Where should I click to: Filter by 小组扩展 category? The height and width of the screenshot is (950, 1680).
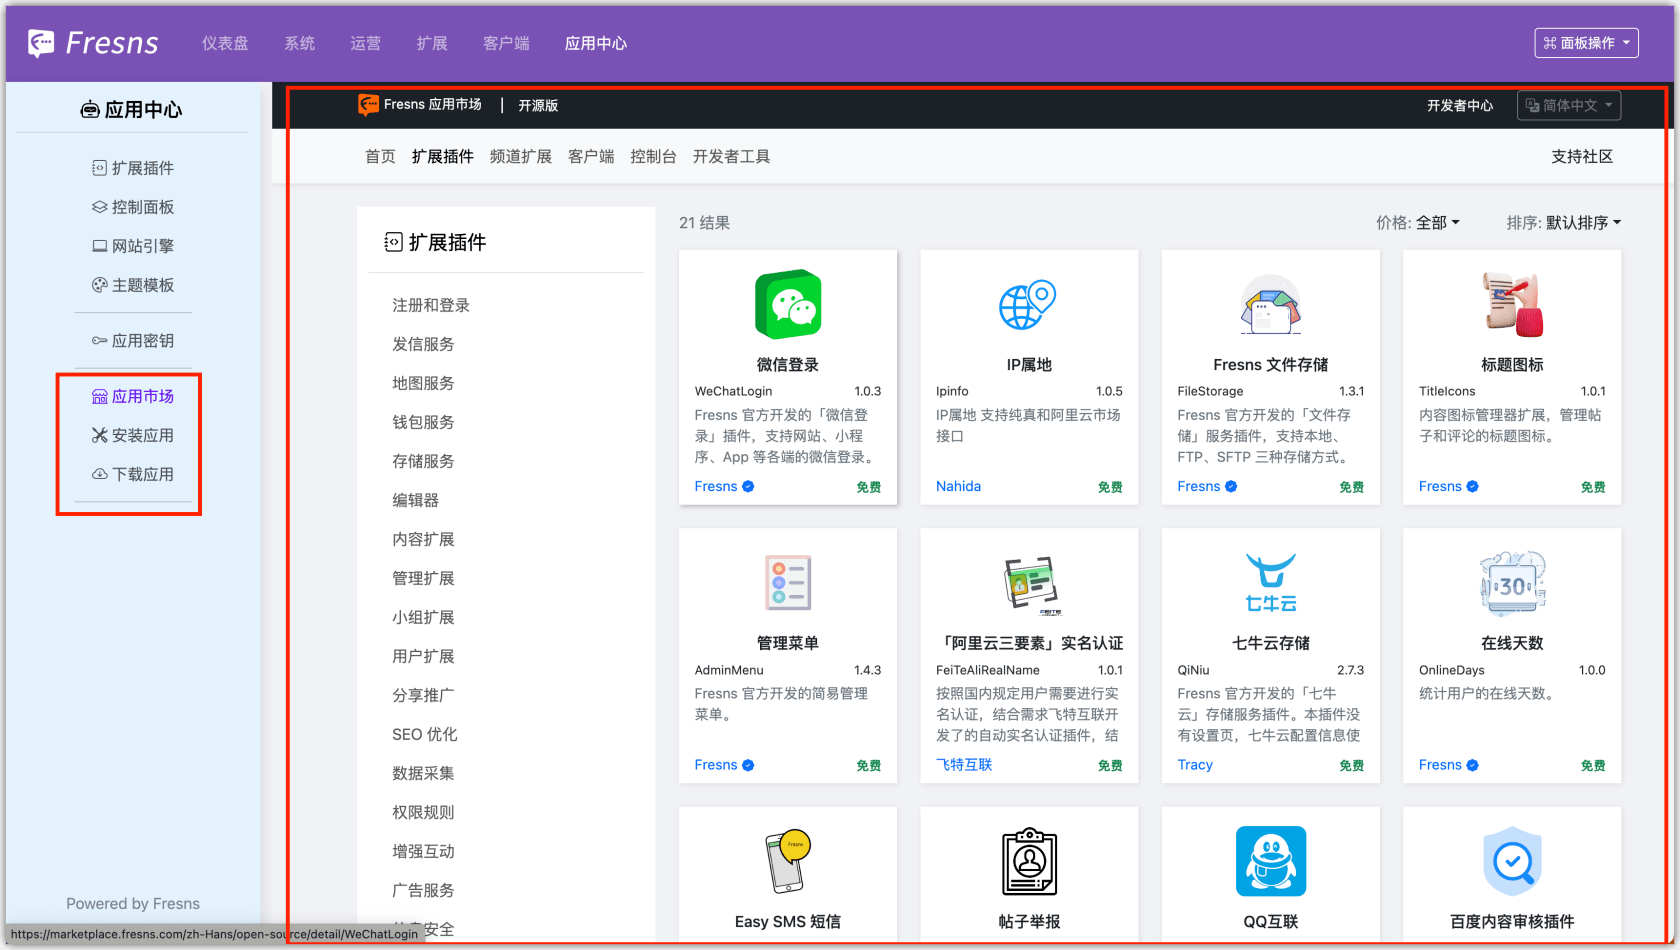[423, 618]
